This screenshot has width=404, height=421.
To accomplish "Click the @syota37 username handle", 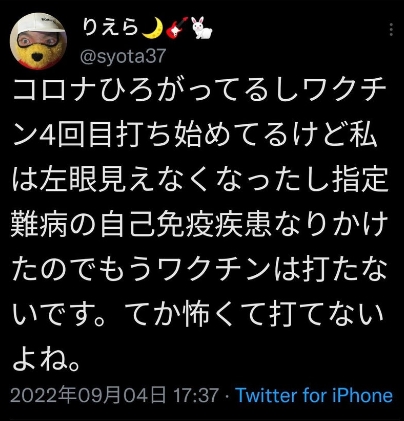I will coord(123,56).
